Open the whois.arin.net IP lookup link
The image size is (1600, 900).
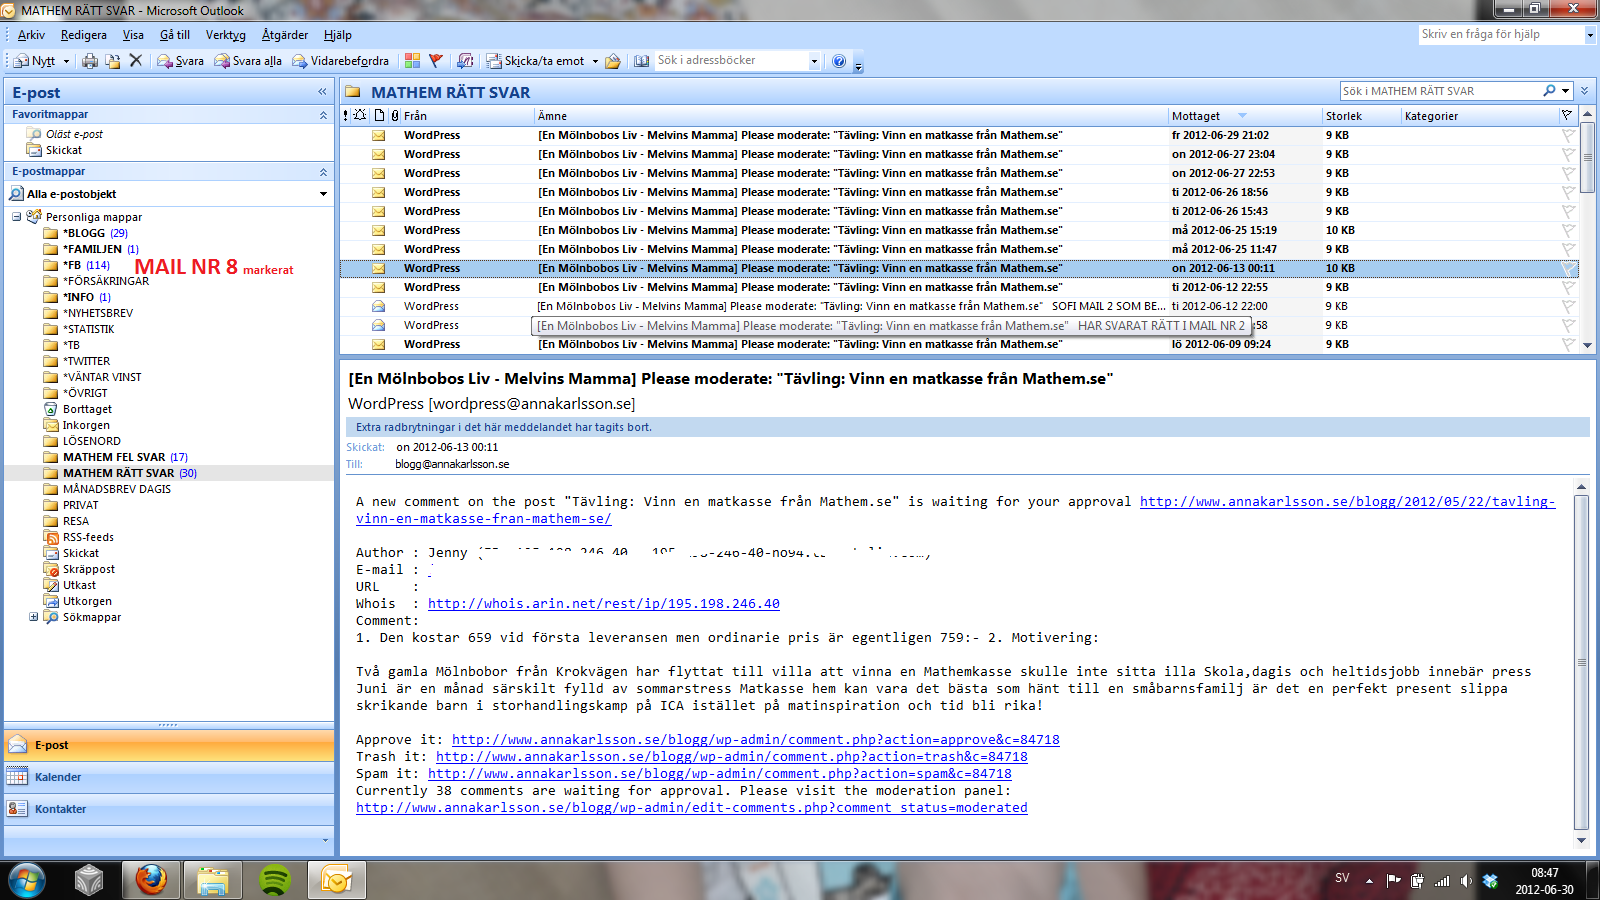point(603,604)
